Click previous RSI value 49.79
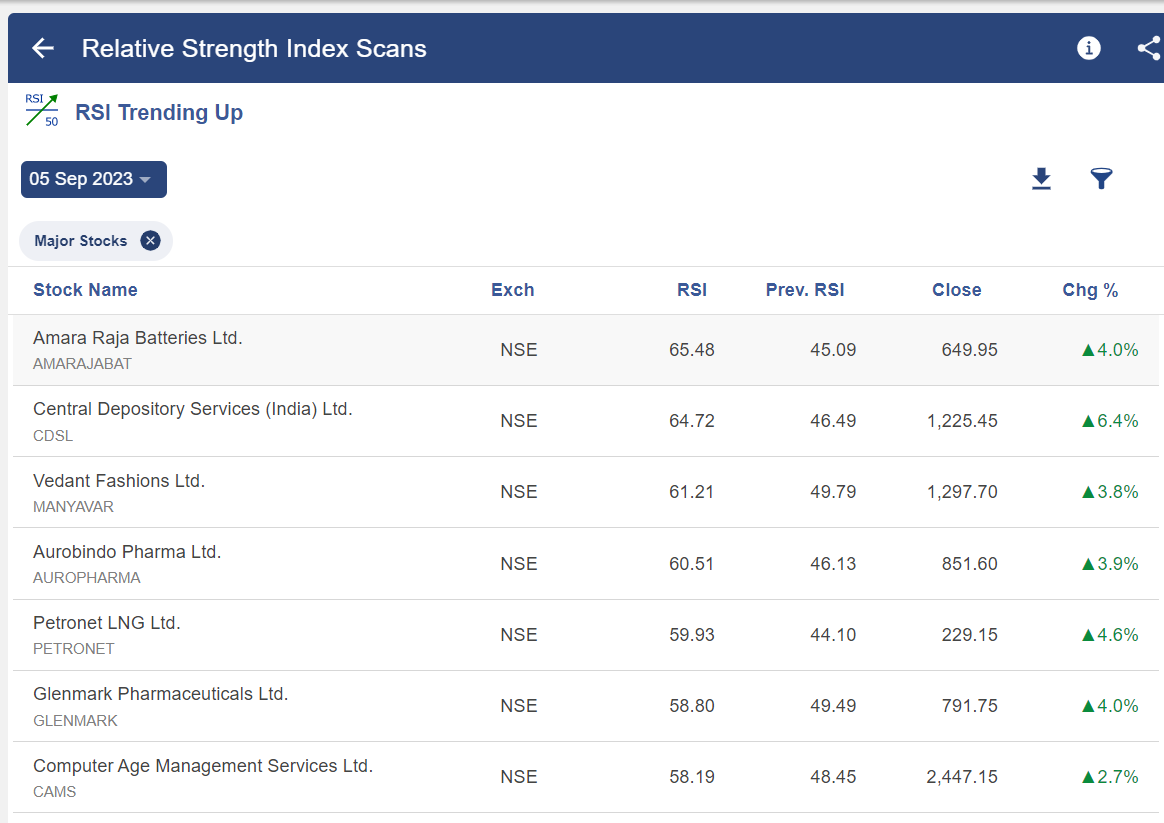 [x=833, y=492]
